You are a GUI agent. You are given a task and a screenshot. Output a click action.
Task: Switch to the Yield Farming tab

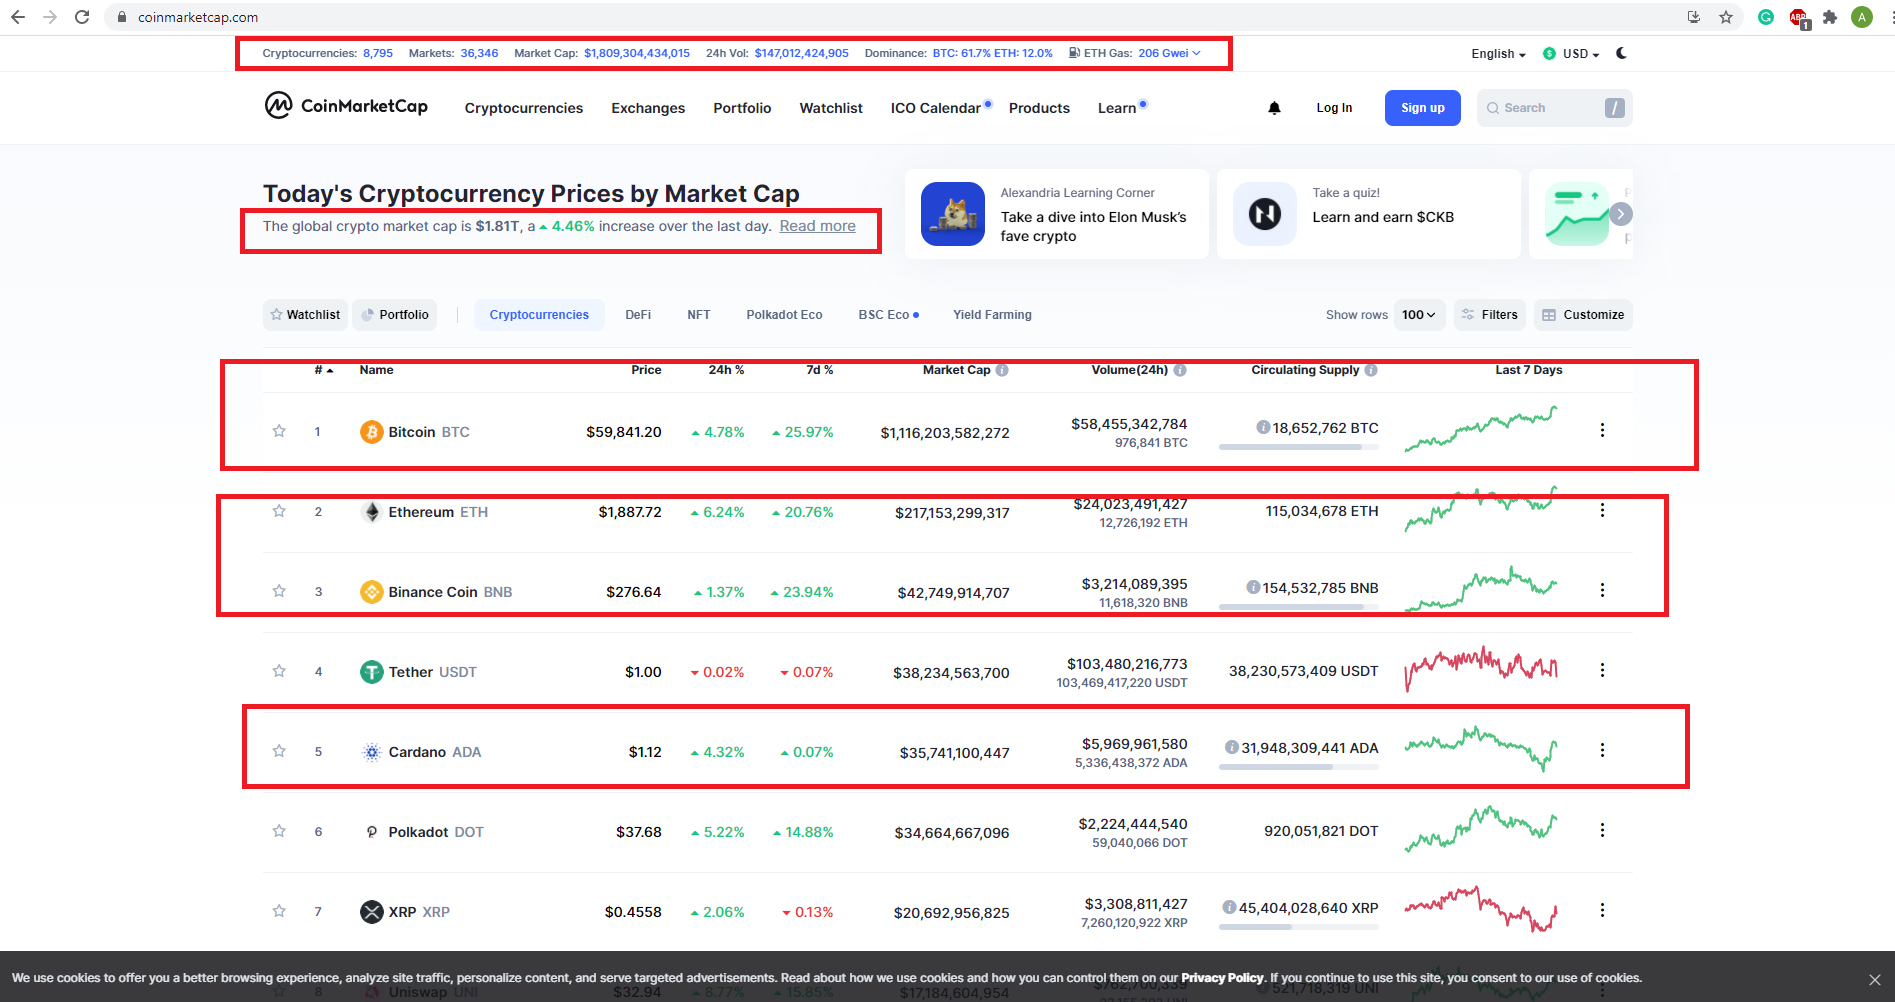(x=992, y=315)
